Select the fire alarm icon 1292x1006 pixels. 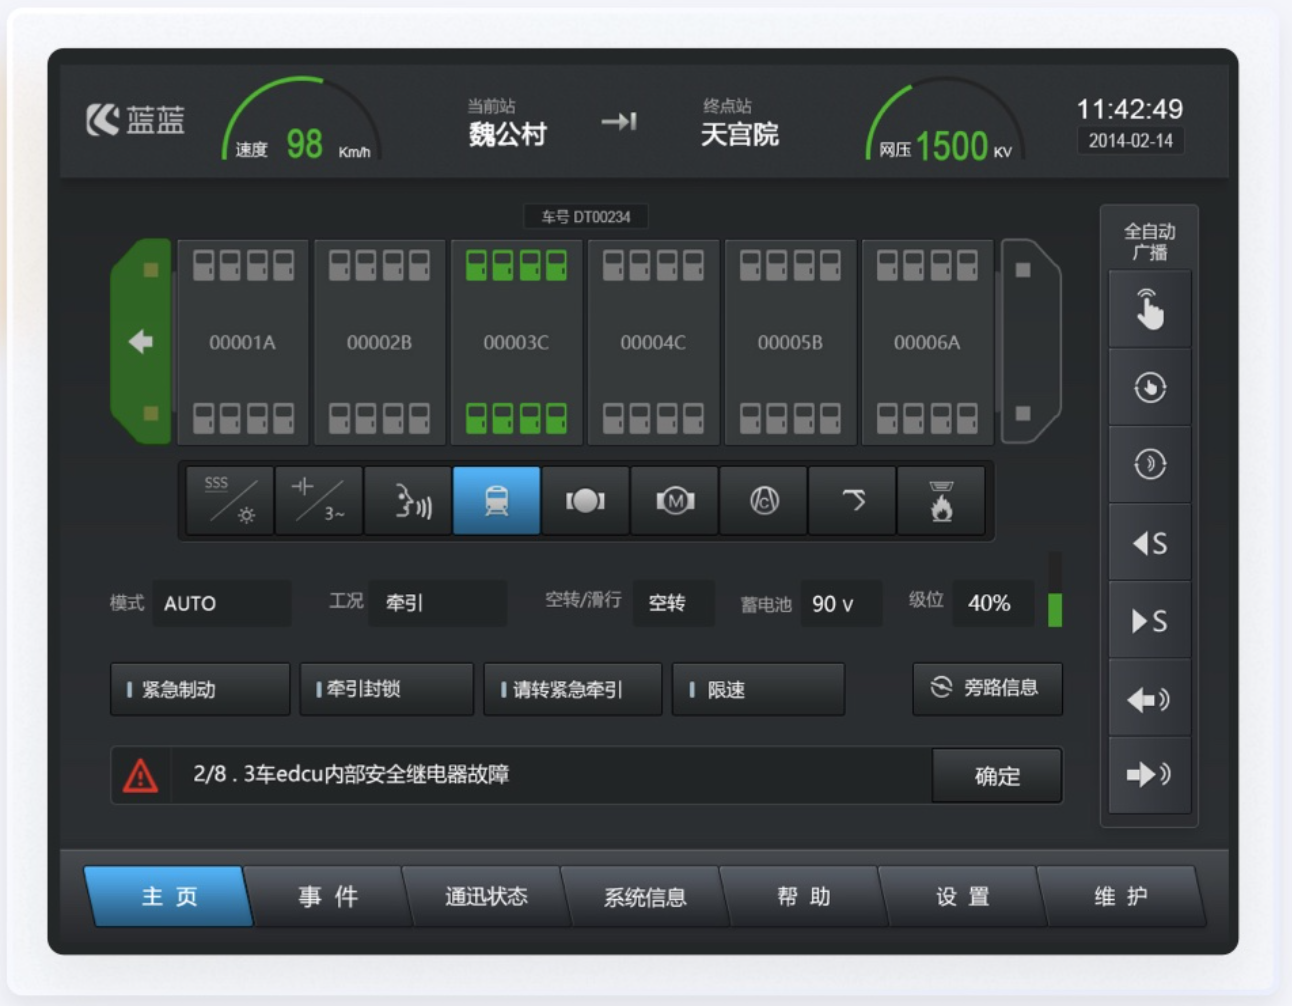[941, 500]
